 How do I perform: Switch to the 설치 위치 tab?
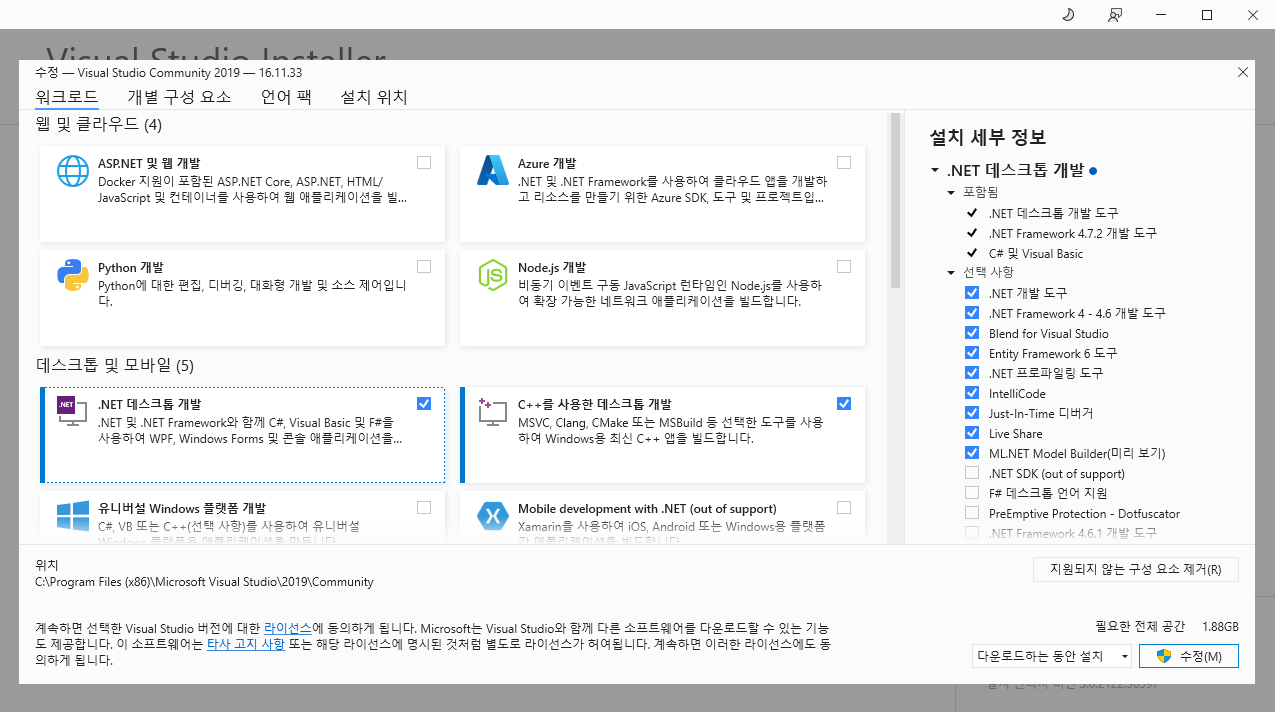pyautogui.click(x=374, y=97)
